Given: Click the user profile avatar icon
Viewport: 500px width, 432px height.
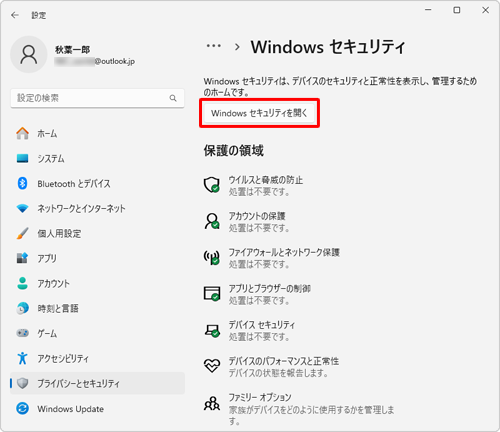Looking at the screenshot, I should [29, 54].
